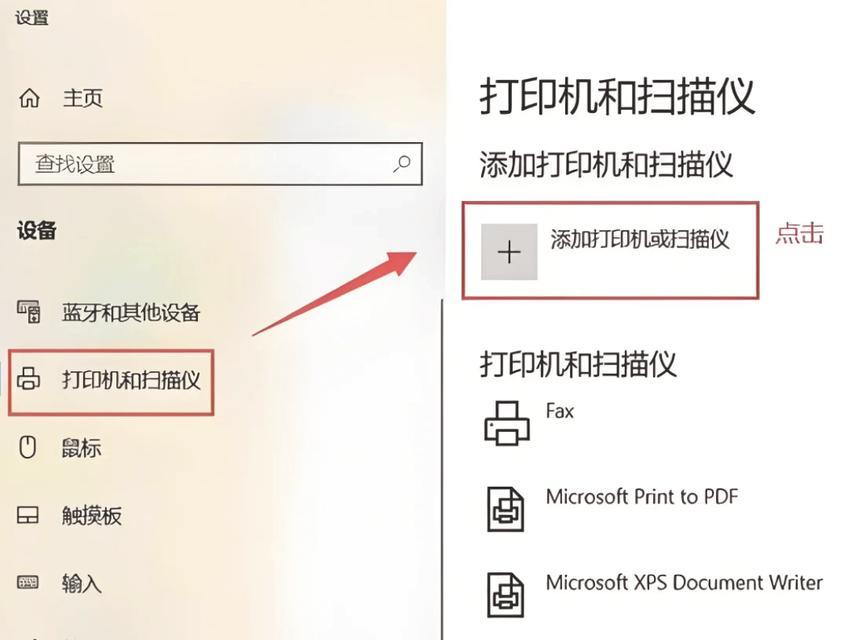This screenshot has height=640, width=851.
Task: Click the keyboard icon beside 输入
Action: pyautogui.click(x=28, y=583)
